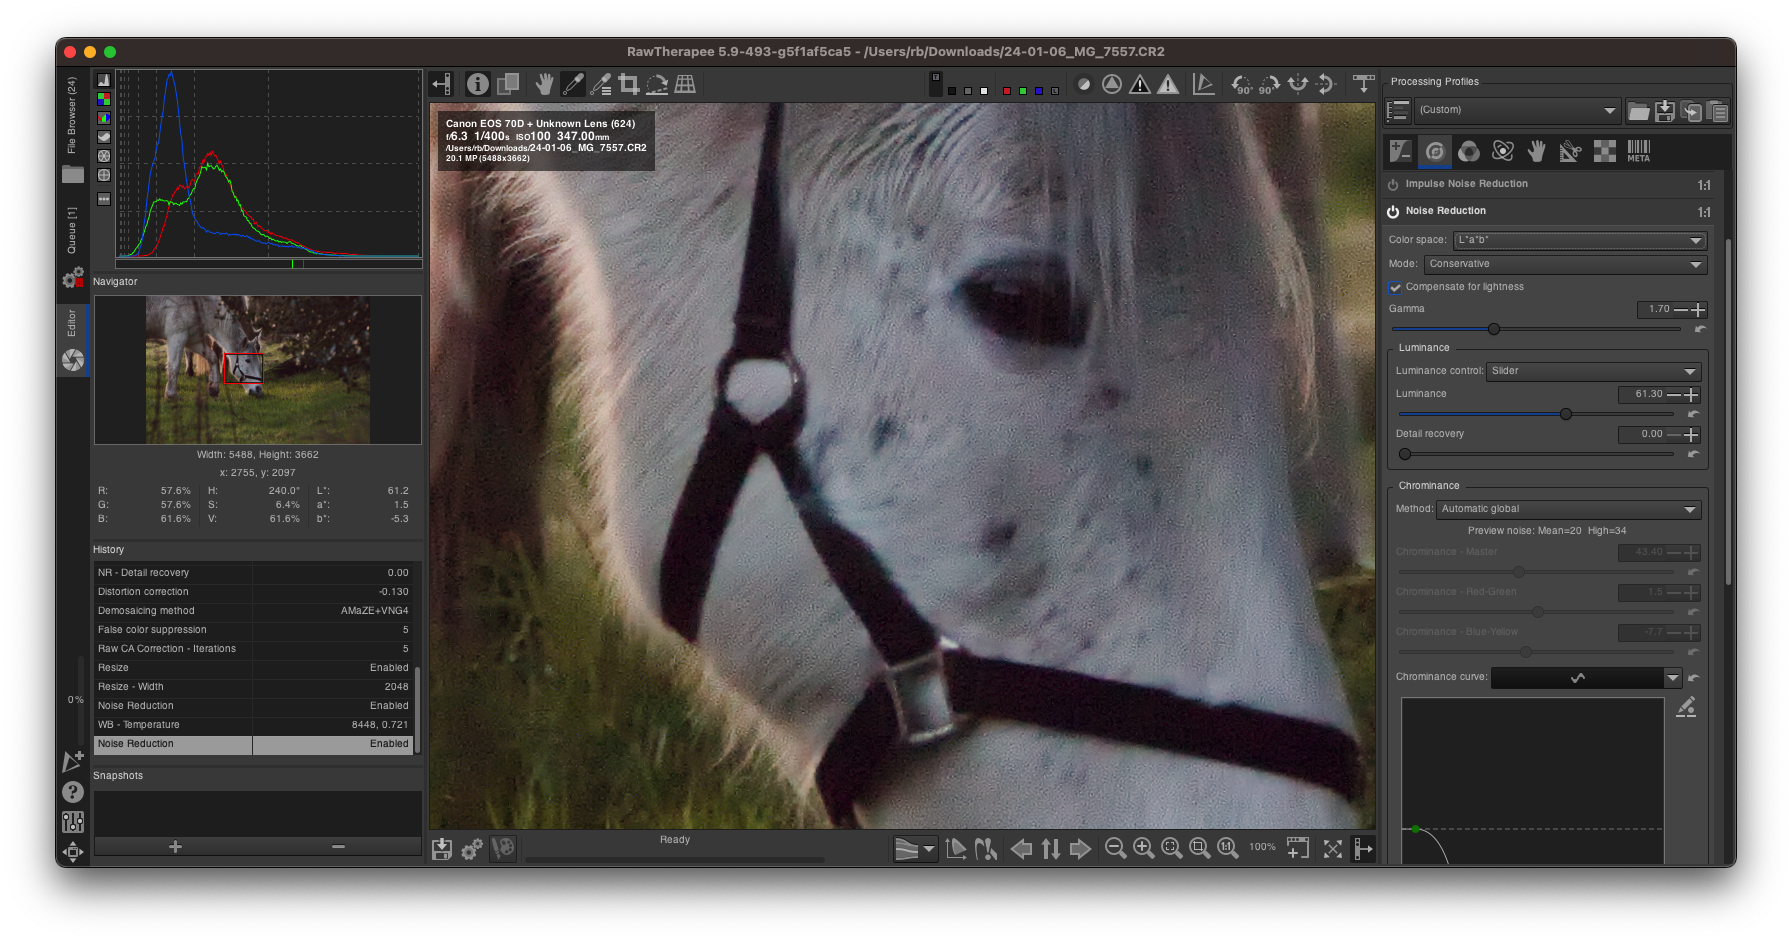Click the zoom in magnifier icon
Screen dimensions: 1792x941
point(1143,849)
